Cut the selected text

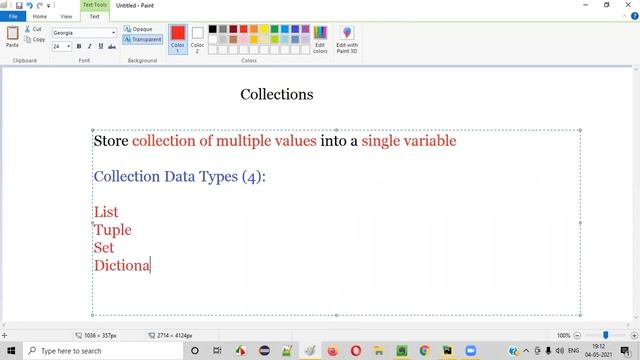click(33, 29)
